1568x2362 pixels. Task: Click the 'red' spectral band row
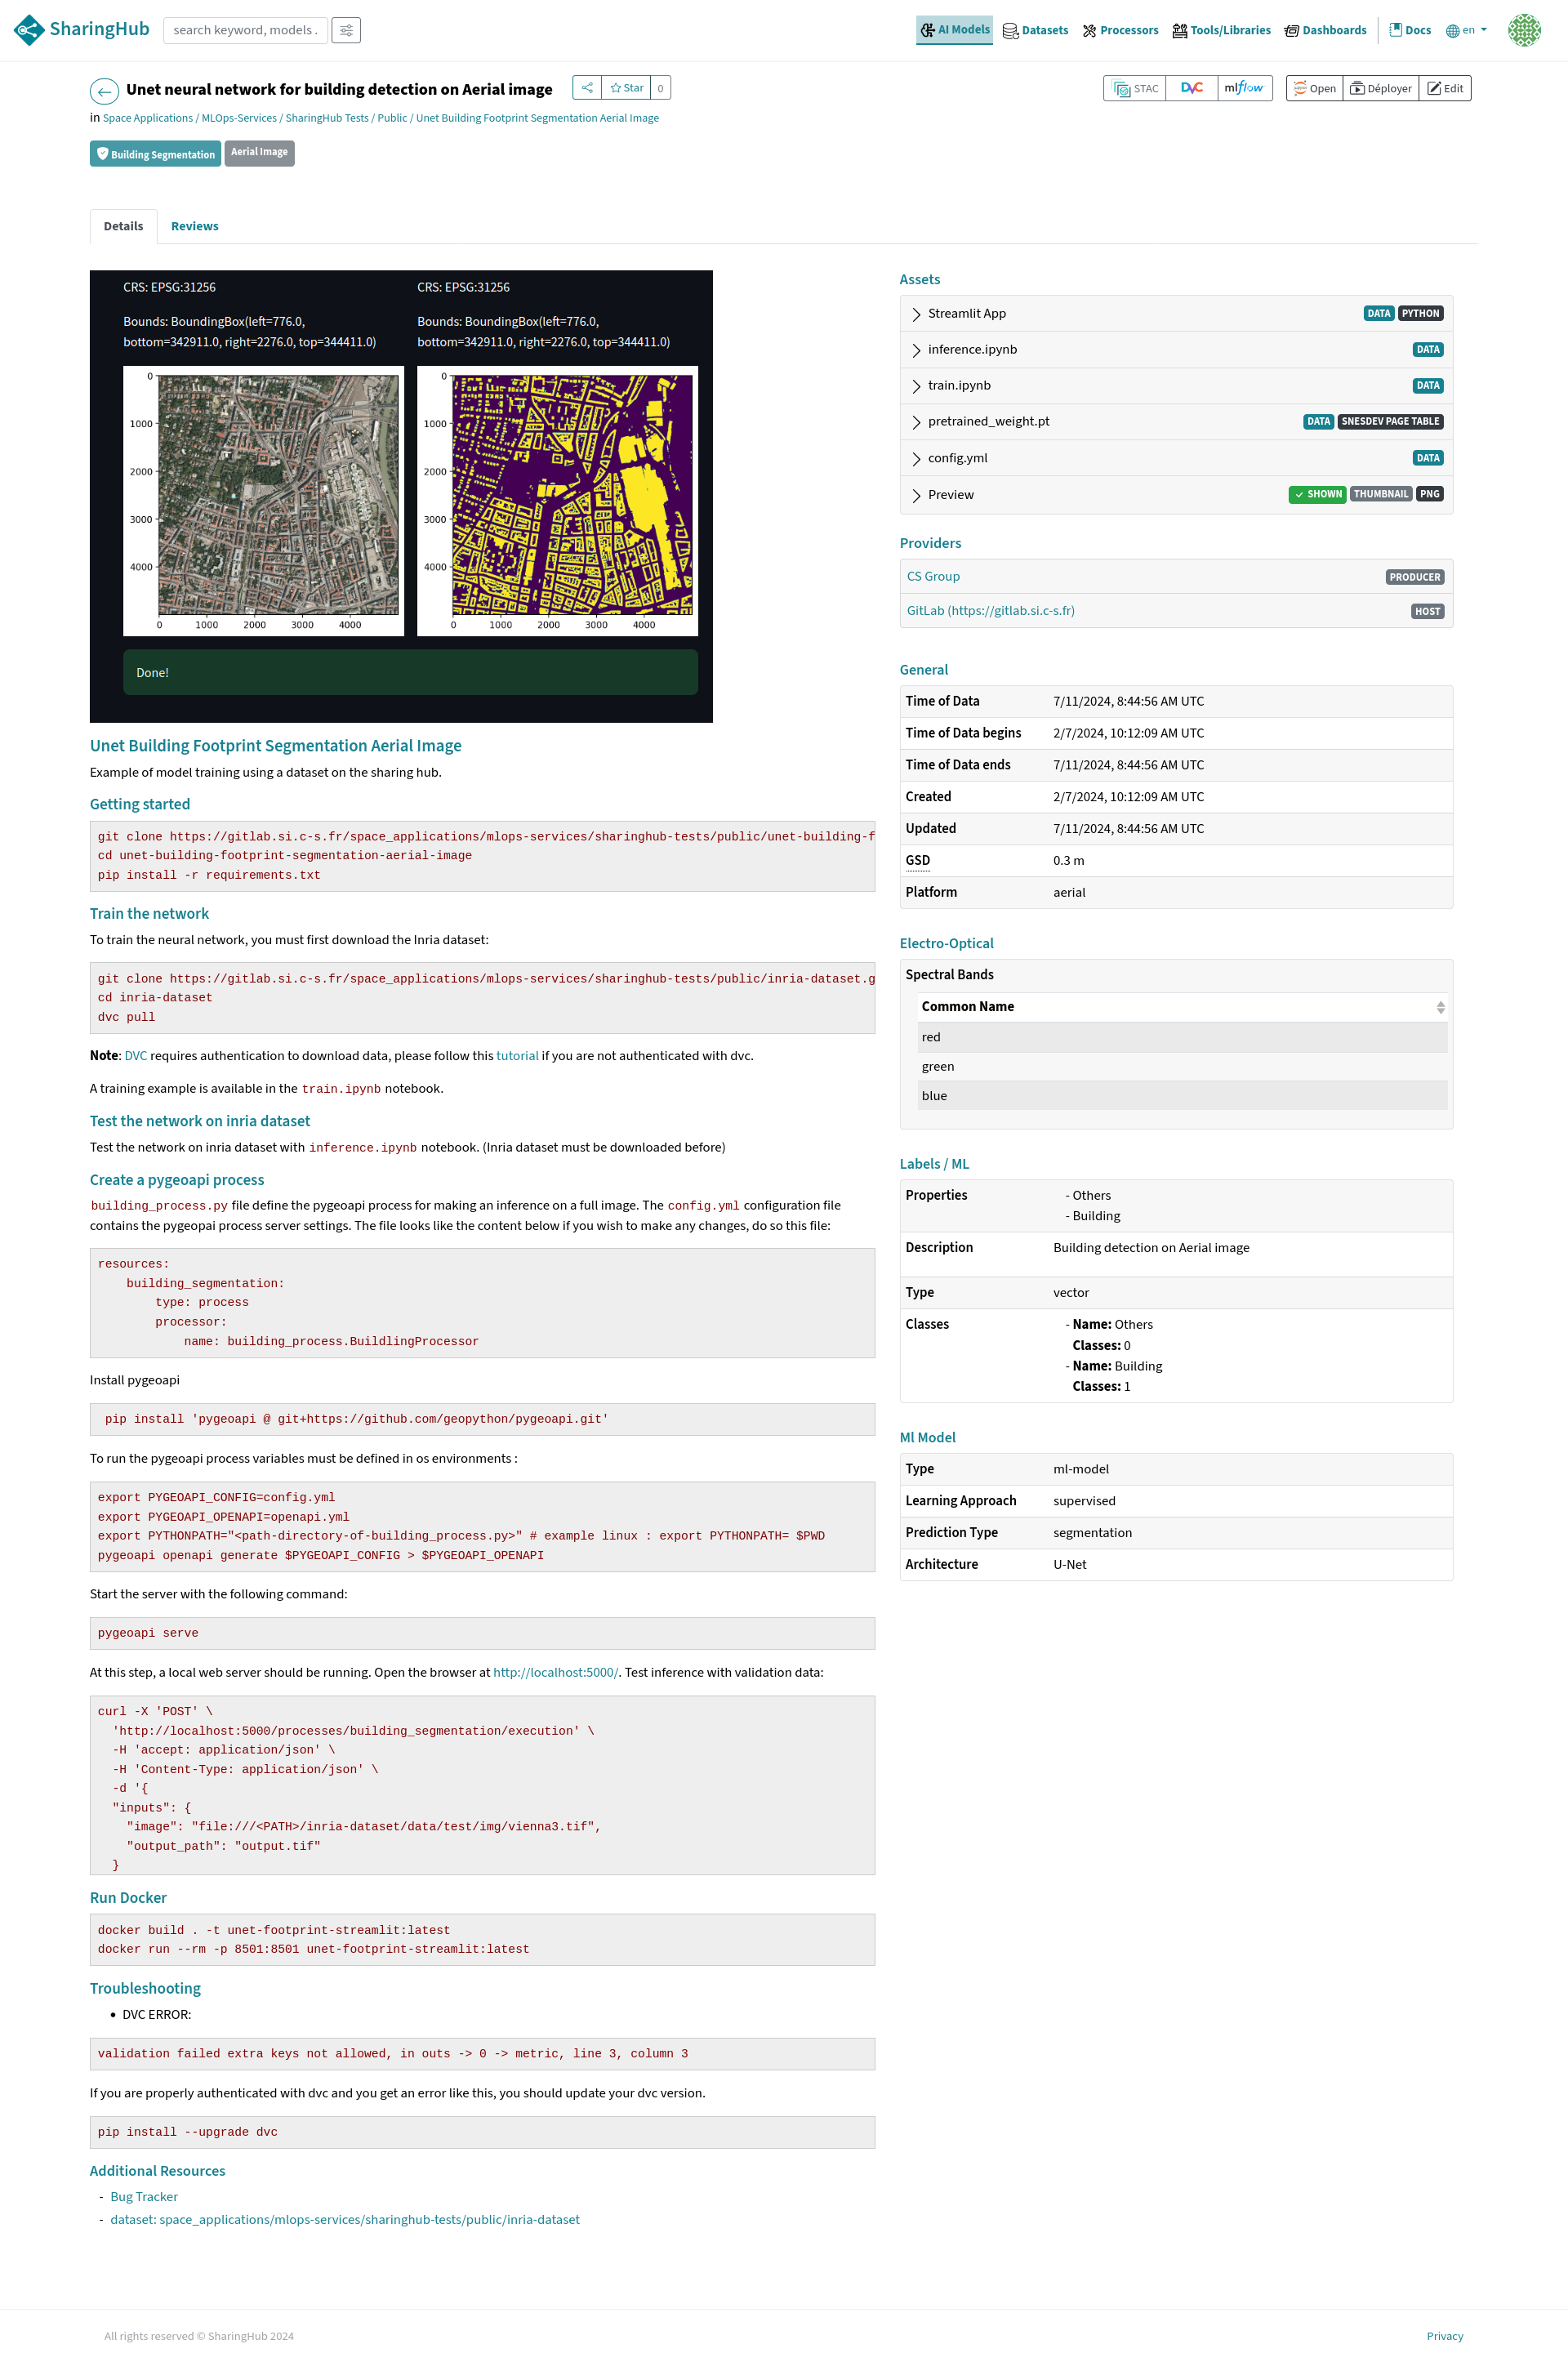(x=1182, y=1037)
